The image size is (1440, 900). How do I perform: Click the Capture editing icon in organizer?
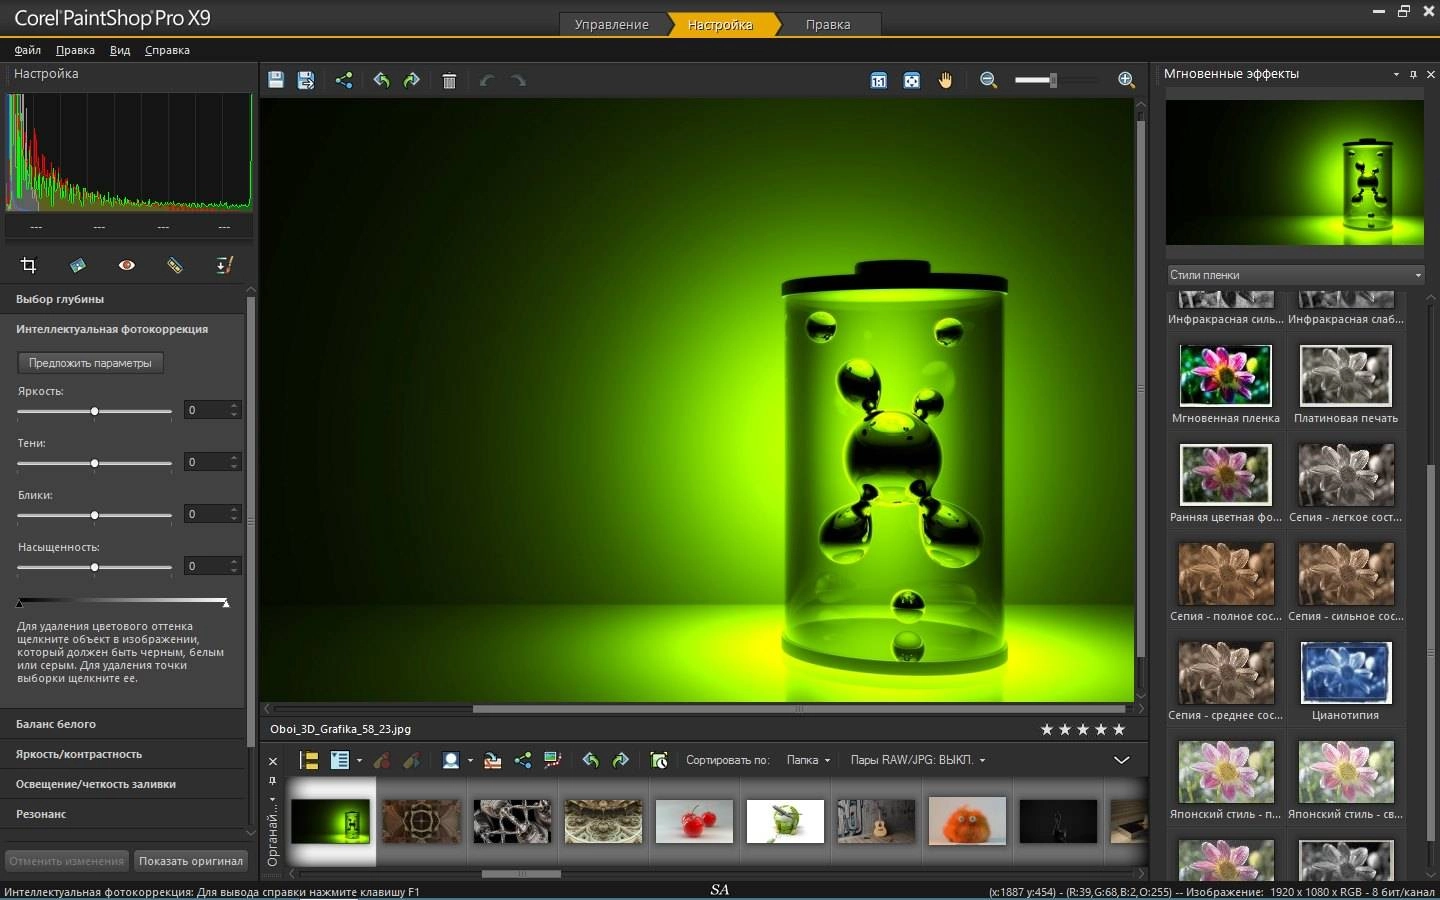382,760
